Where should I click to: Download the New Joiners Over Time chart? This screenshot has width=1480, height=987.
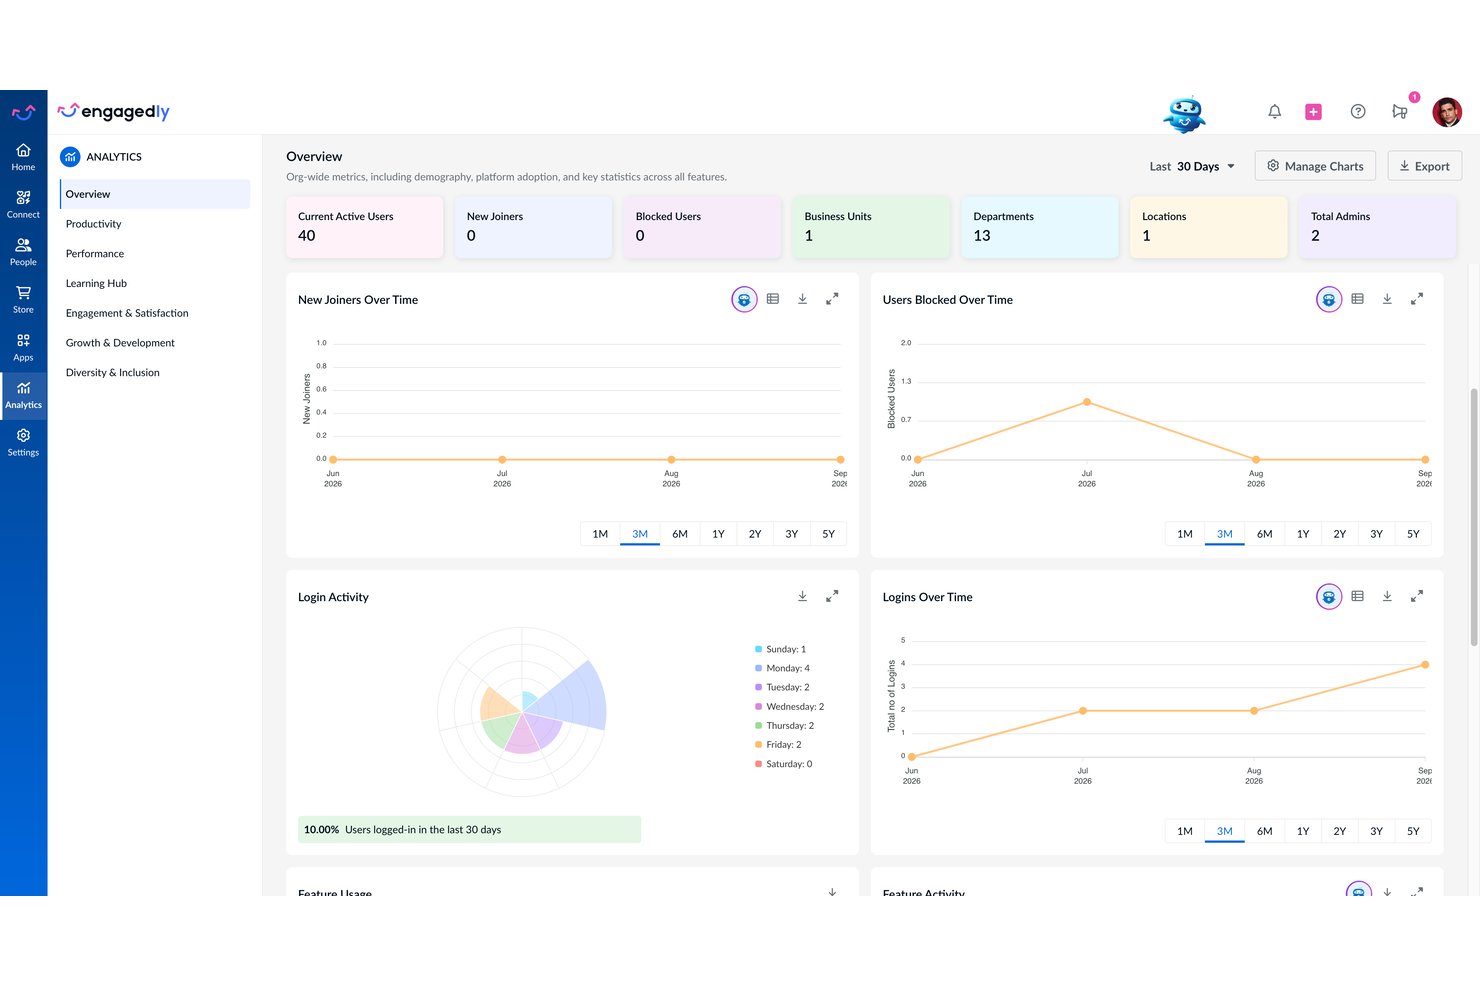point(802,299)
